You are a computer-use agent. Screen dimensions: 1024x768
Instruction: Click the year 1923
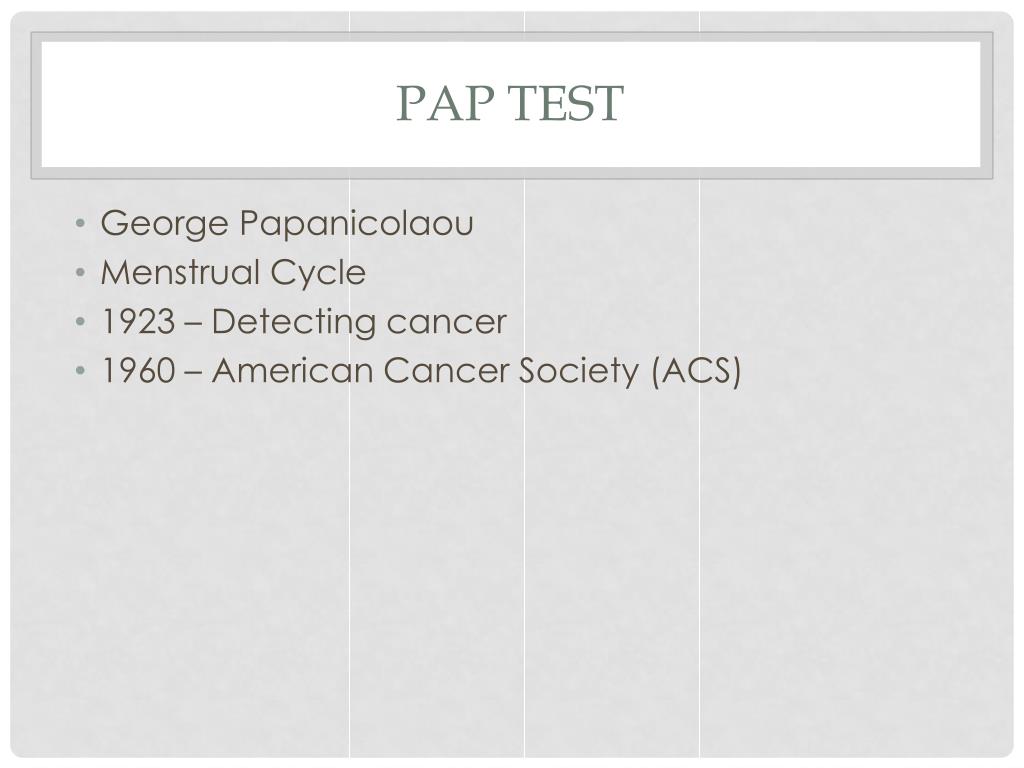(138, 322)
